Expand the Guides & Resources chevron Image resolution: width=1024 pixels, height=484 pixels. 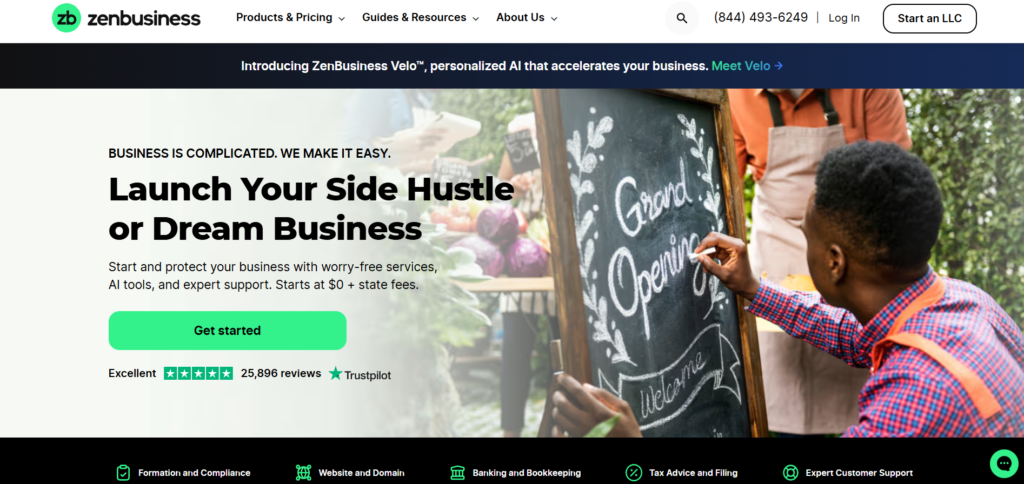(x=475, y=19)
